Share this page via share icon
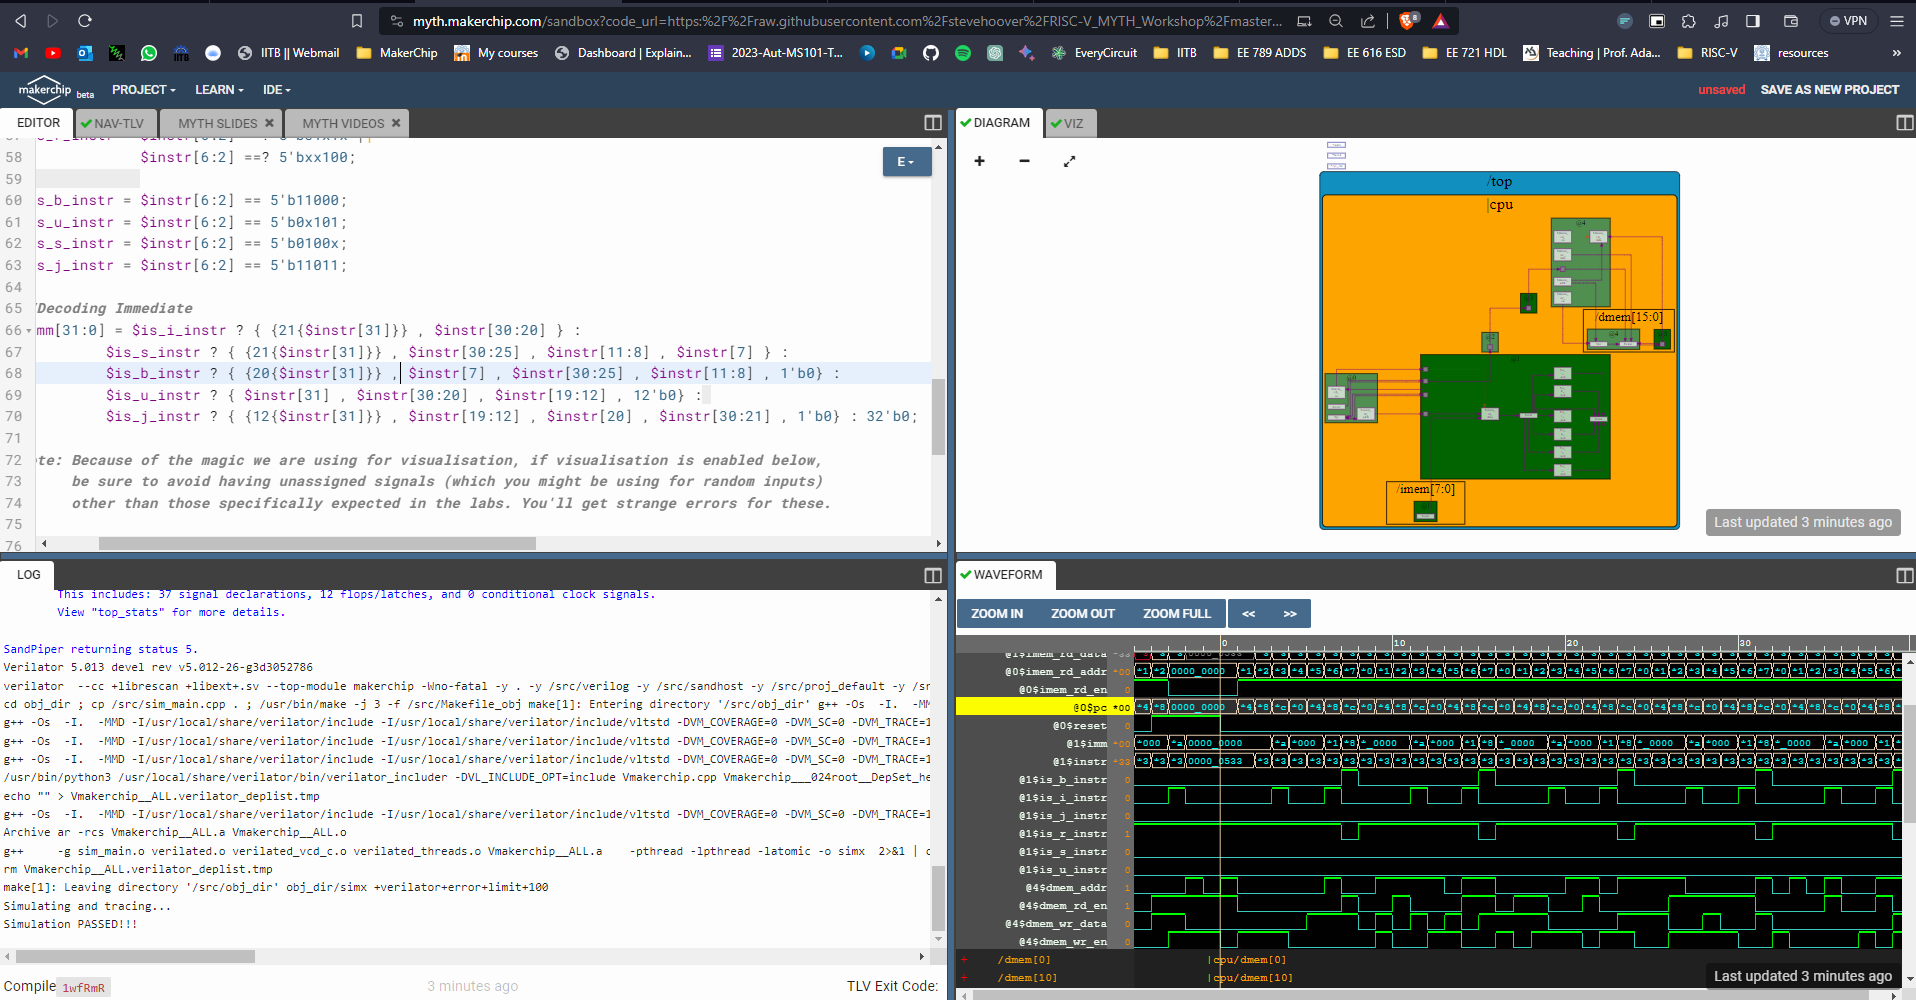This screenshot has height=1000, width=1916. 1367,20
